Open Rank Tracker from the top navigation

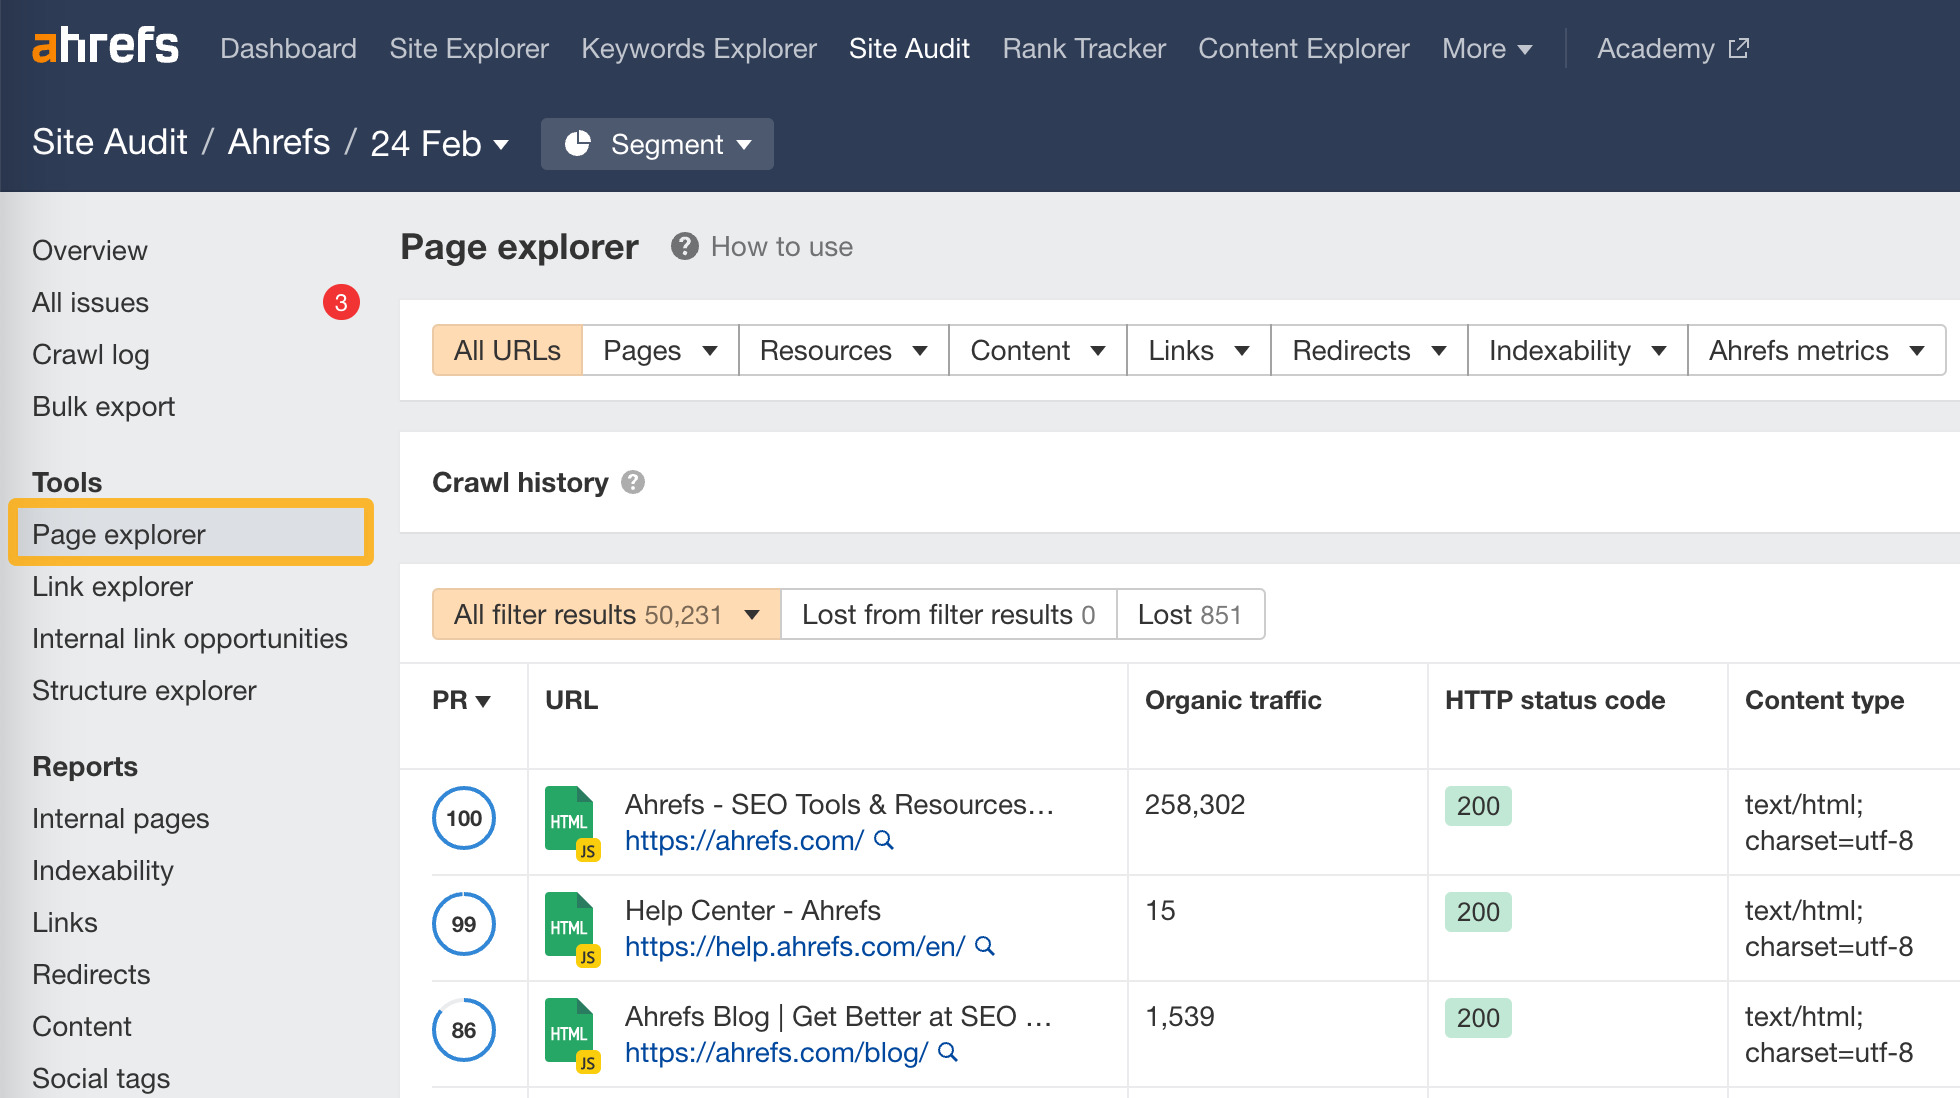pyautogui.click(x=1083, y=48)
